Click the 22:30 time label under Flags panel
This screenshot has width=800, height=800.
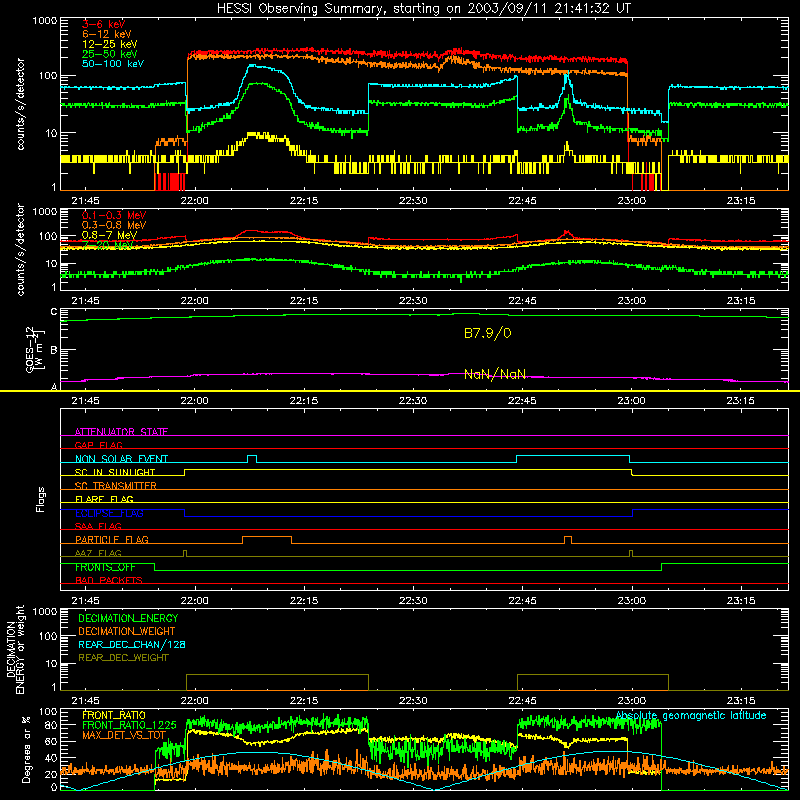click(x=413, y=601)
